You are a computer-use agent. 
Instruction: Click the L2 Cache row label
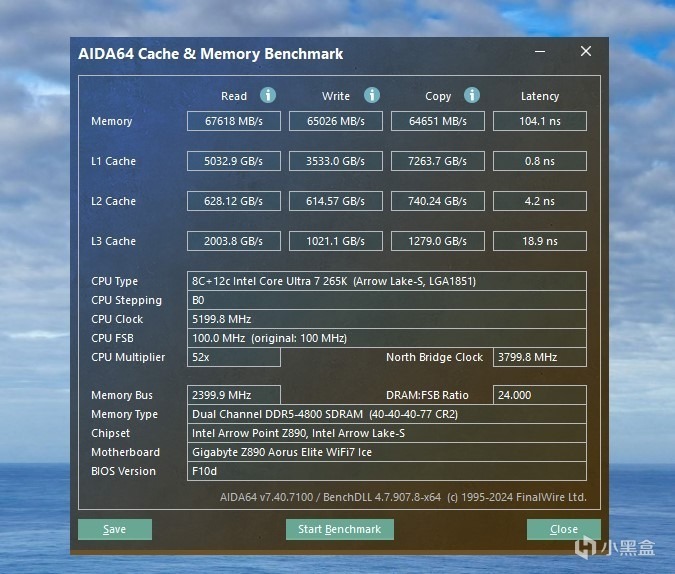[113, 201]
